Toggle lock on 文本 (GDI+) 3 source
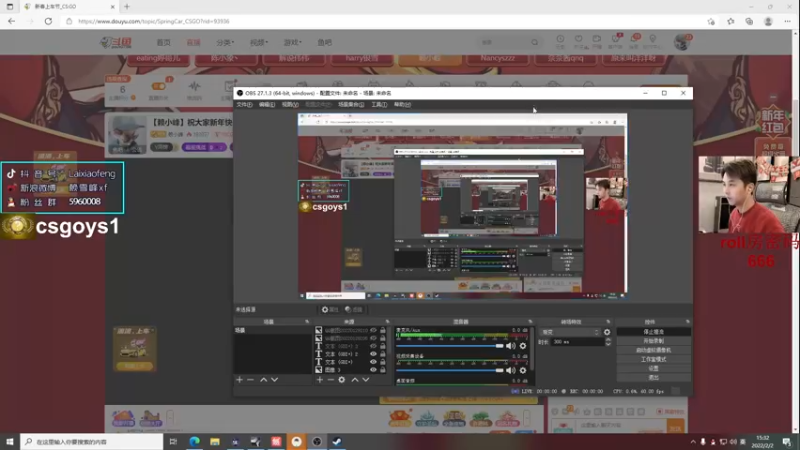Screen dimensions: 800x450 tap(383, 346)
